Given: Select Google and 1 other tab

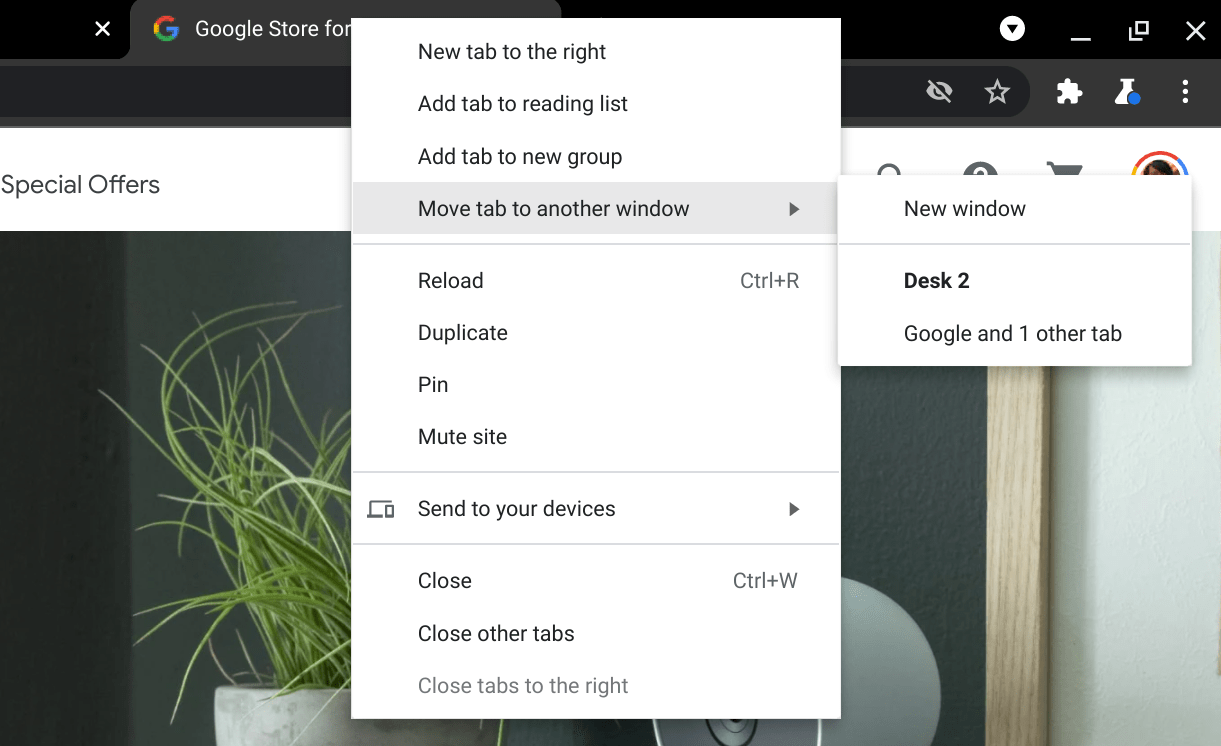Looking at the screenshot, I should click(x=1015, y=334).
